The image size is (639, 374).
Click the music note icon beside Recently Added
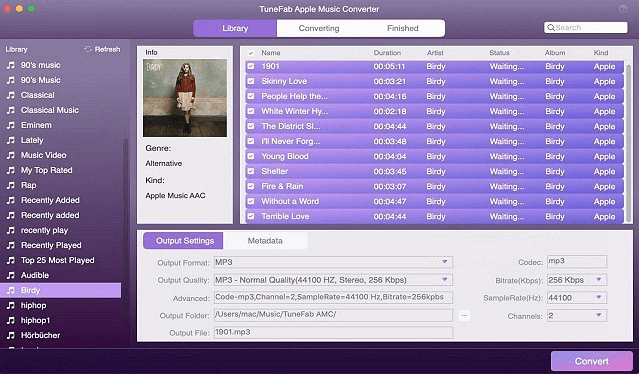click(11, 200)
